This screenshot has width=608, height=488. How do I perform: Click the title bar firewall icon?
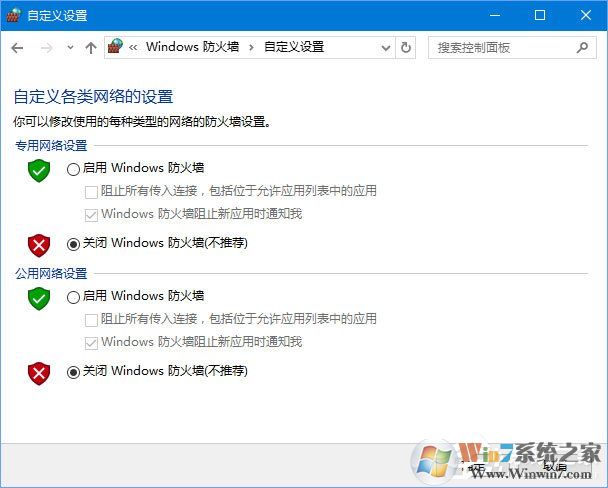click(x=14, y=15)
